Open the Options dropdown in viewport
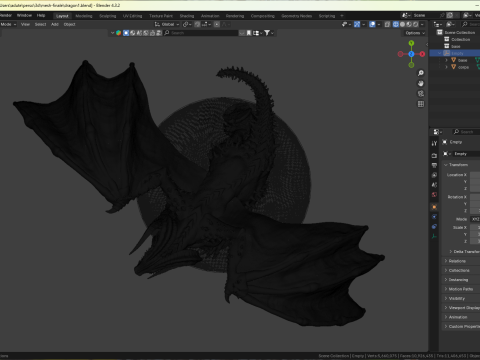Image resolution: width=480 pixels, height=360 pixels. coord(415,33)
